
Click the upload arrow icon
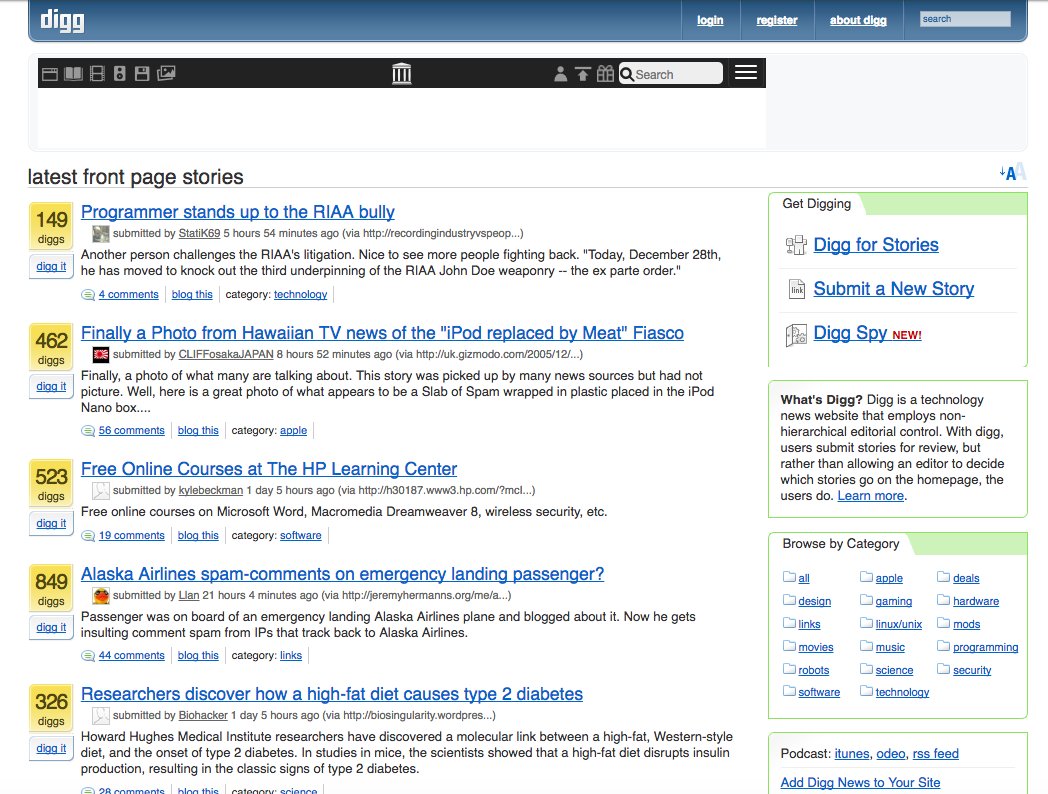(583, 74)
